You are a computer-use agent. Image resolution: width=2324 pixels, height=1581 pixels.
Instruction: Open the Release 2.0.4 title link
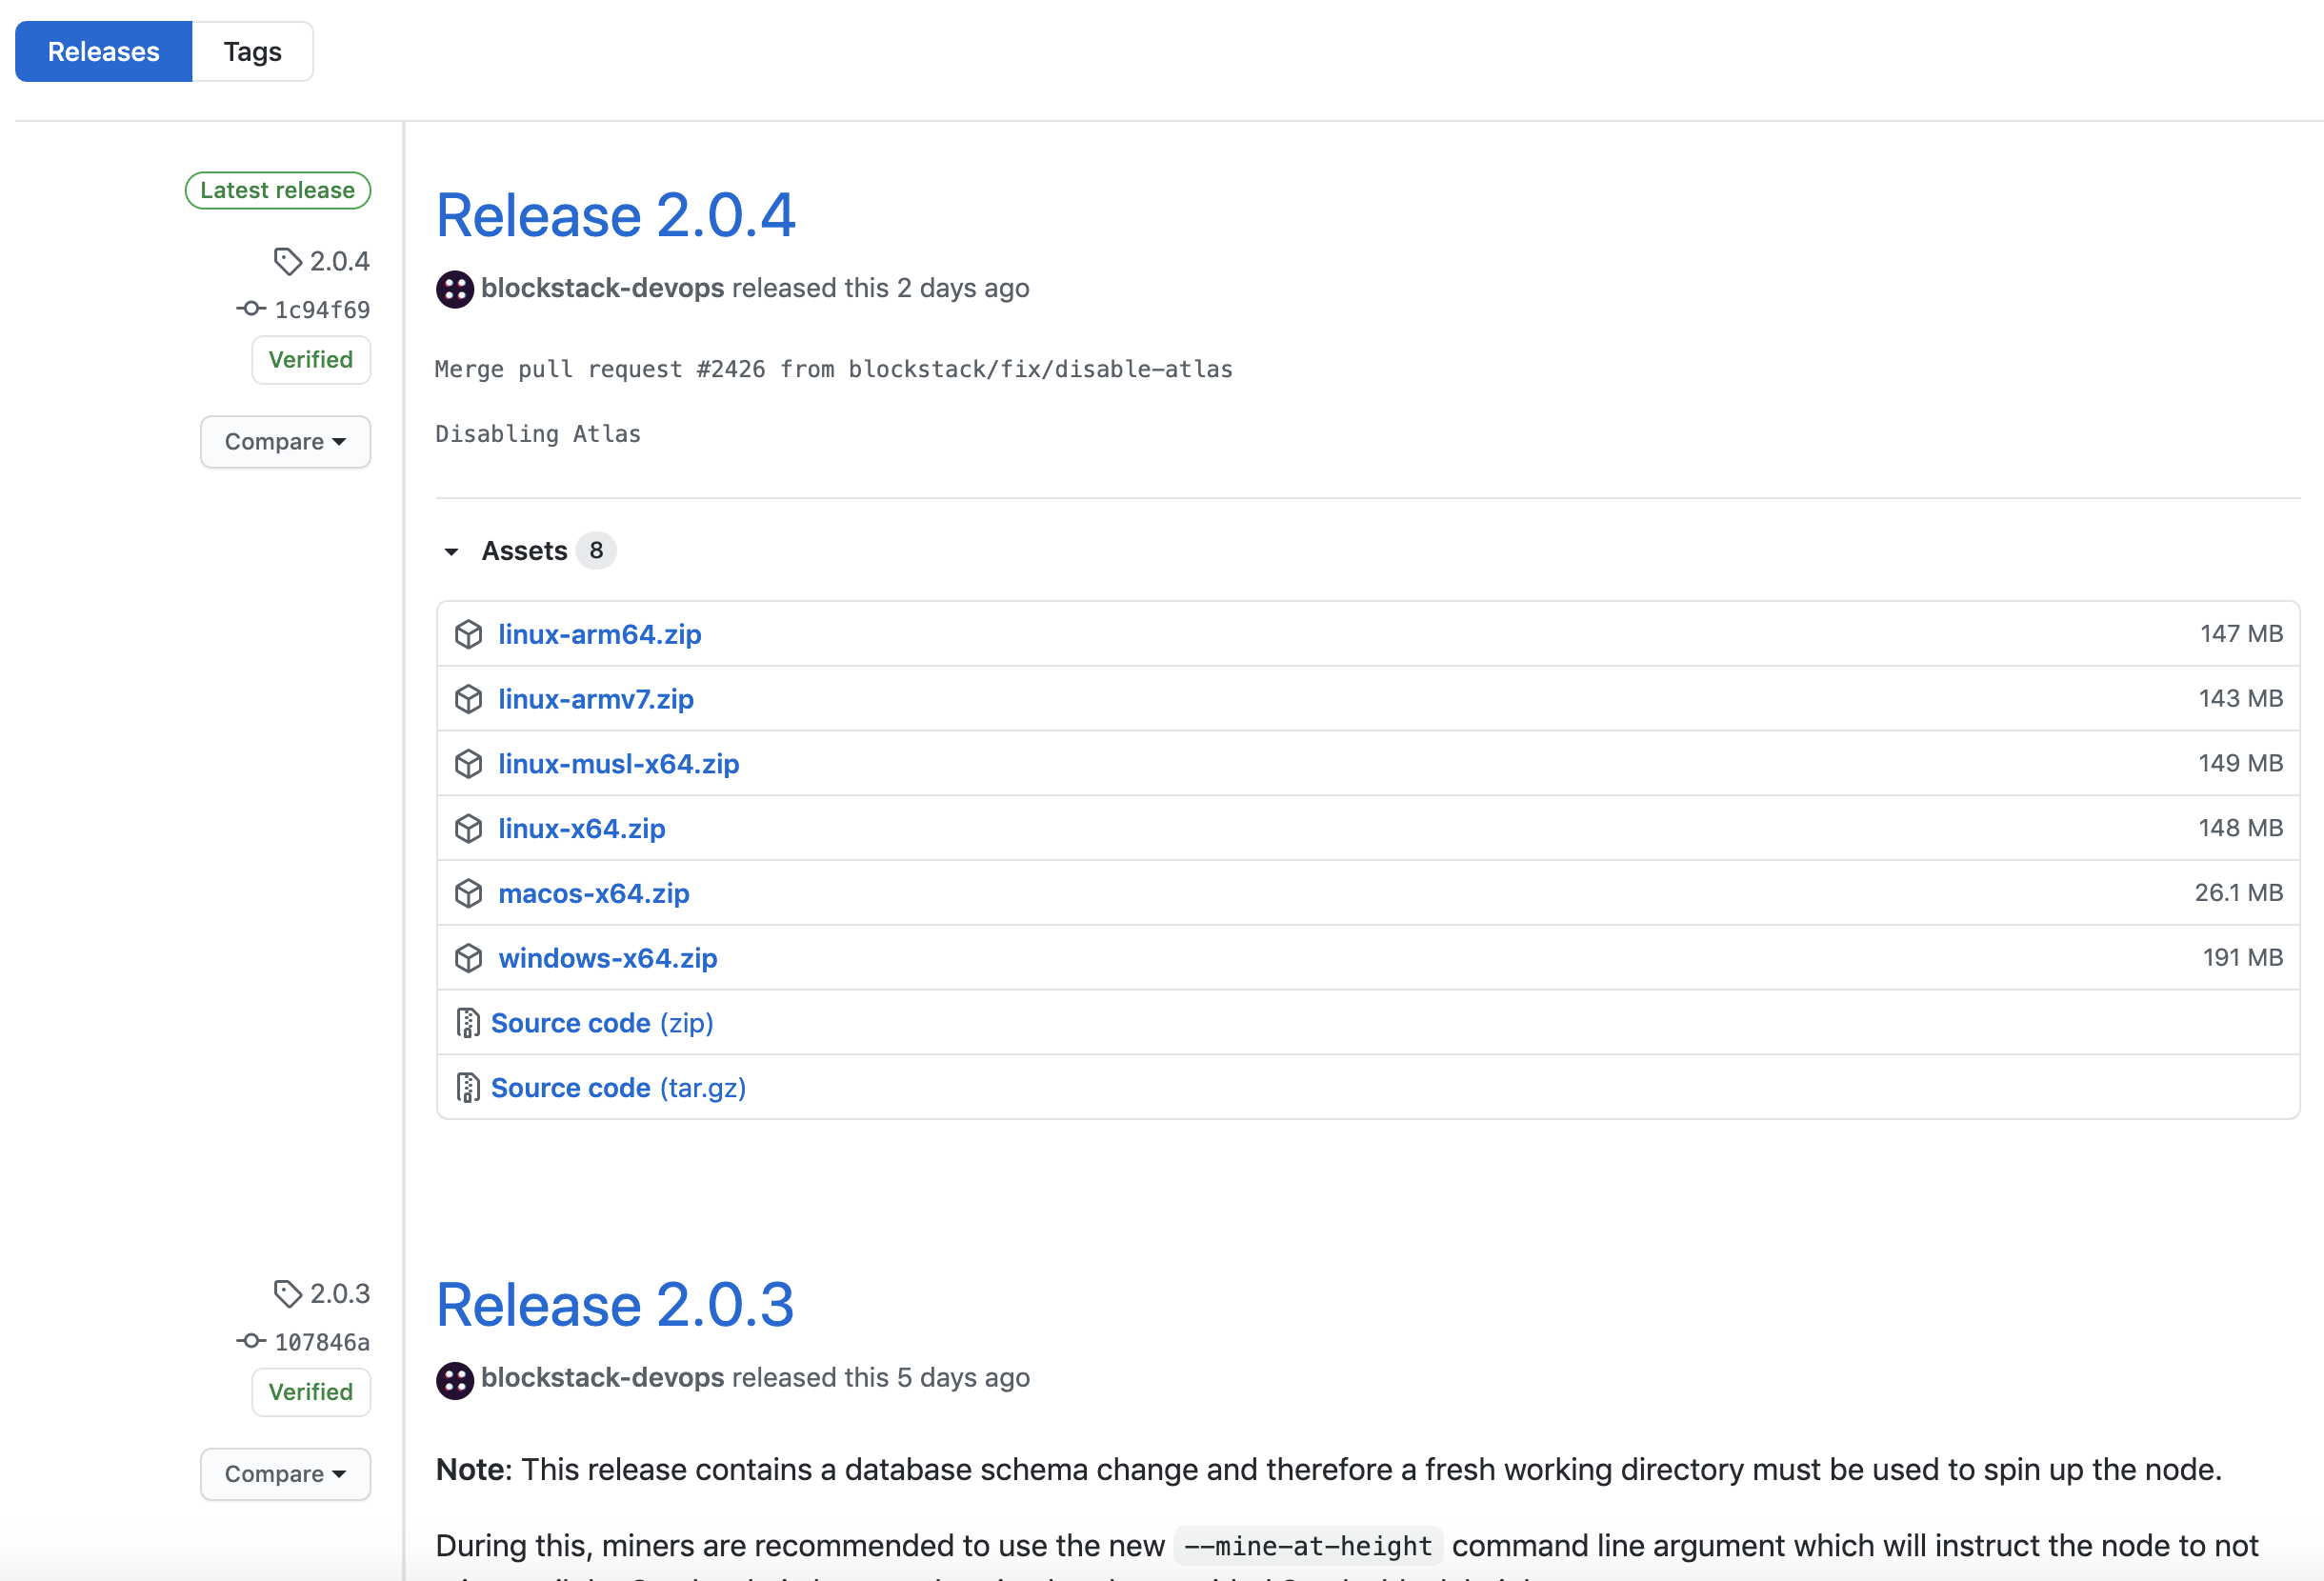615,215
